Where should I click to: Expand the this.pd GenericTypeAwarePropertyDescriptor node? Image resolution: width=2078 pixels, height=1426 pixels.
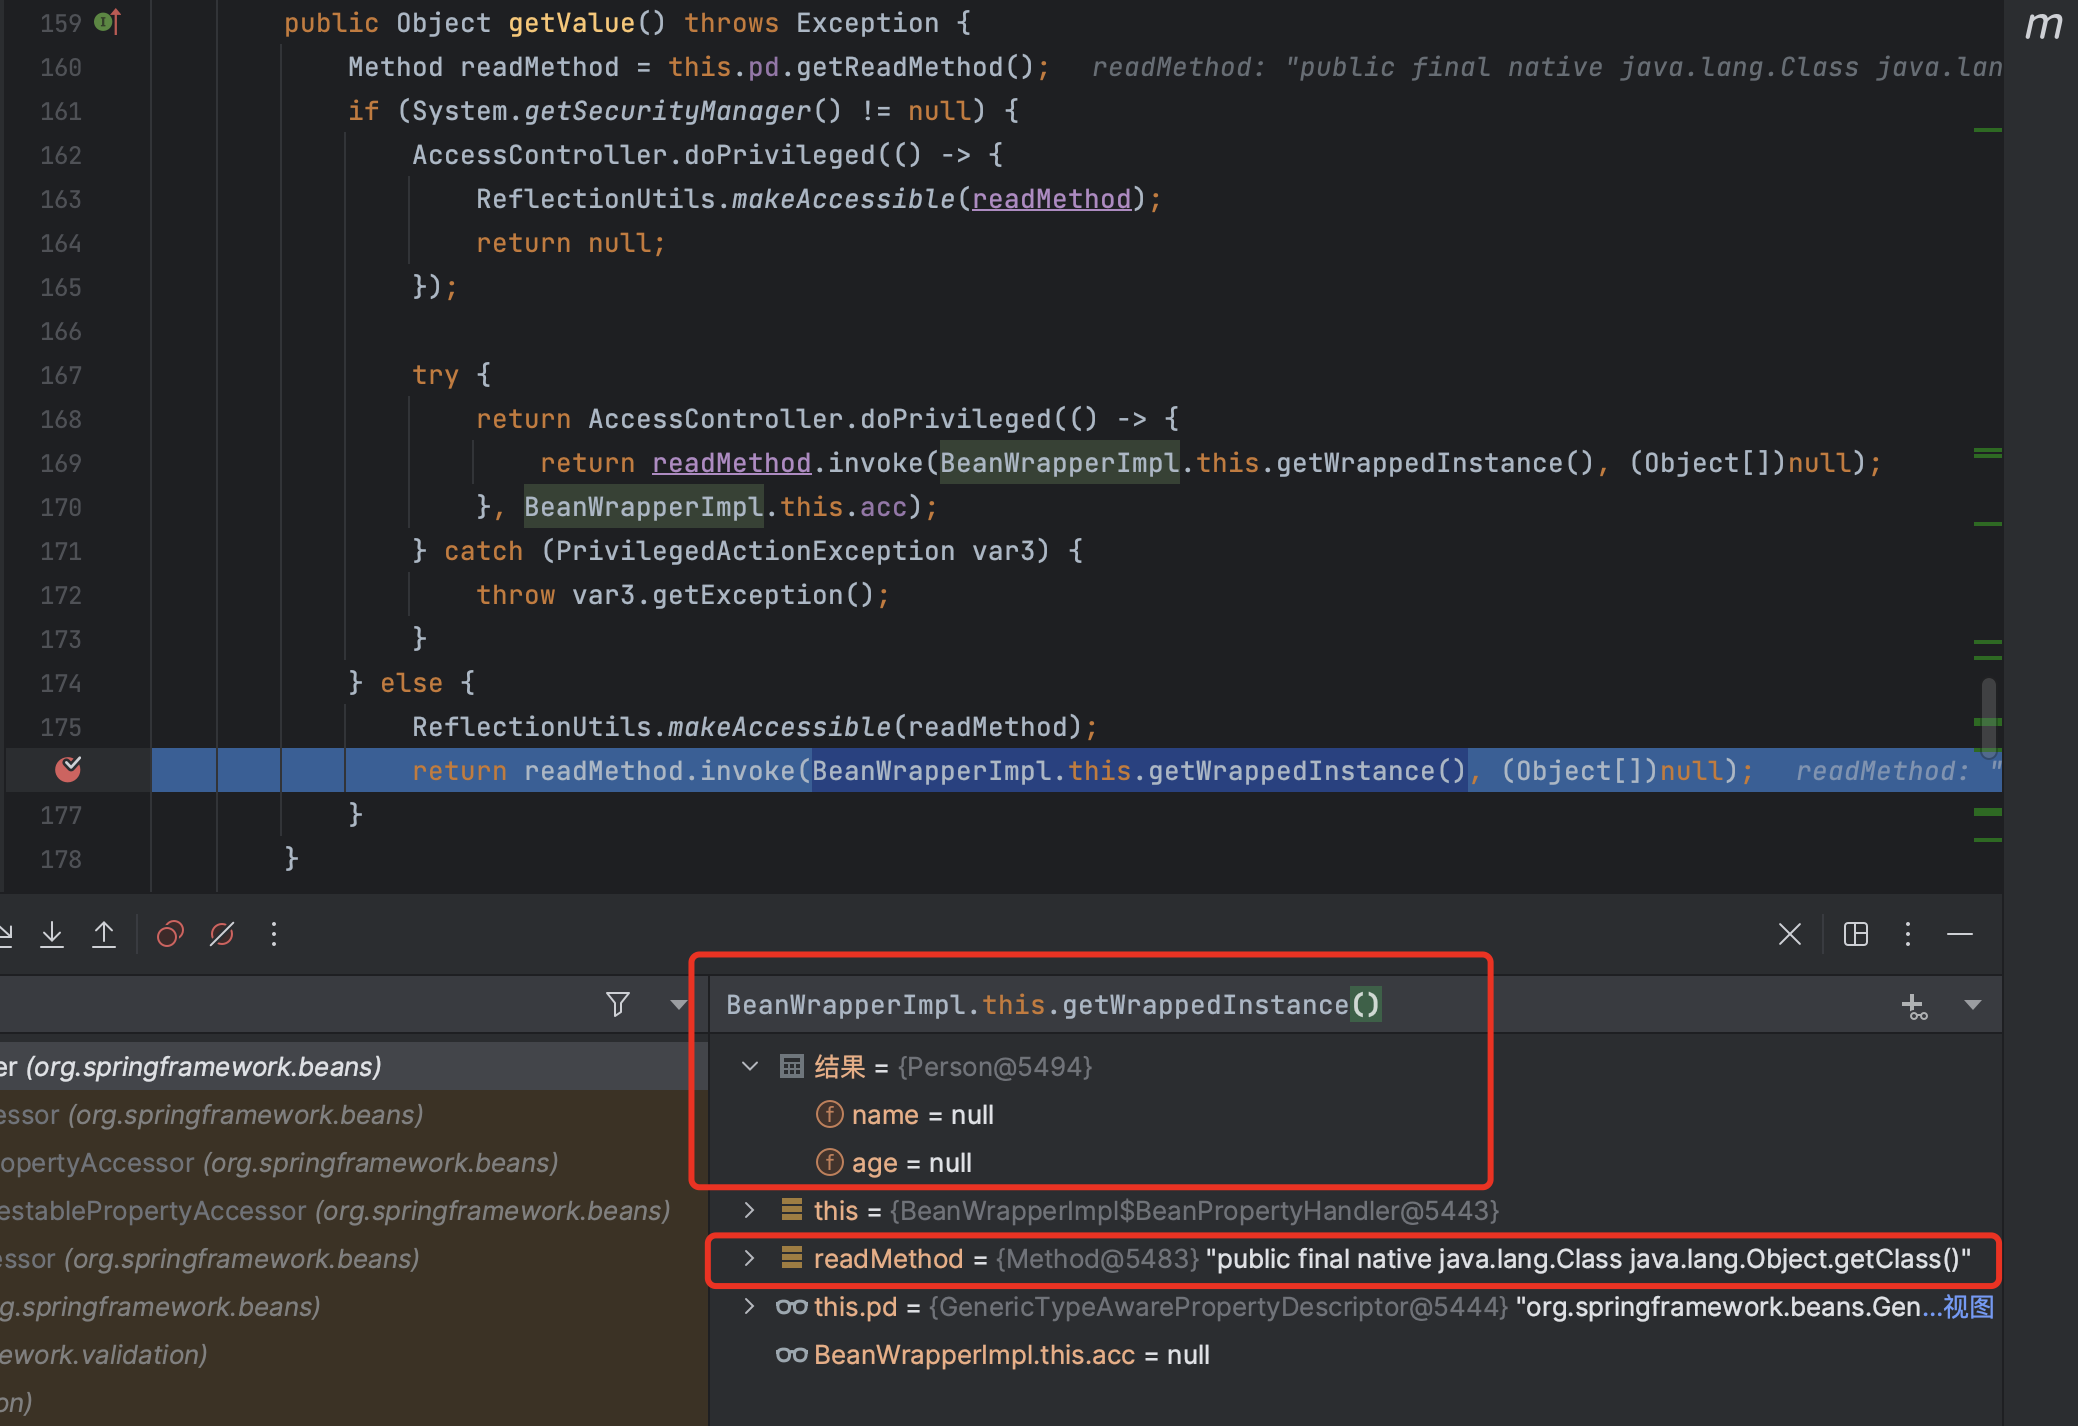[750, 1306]
